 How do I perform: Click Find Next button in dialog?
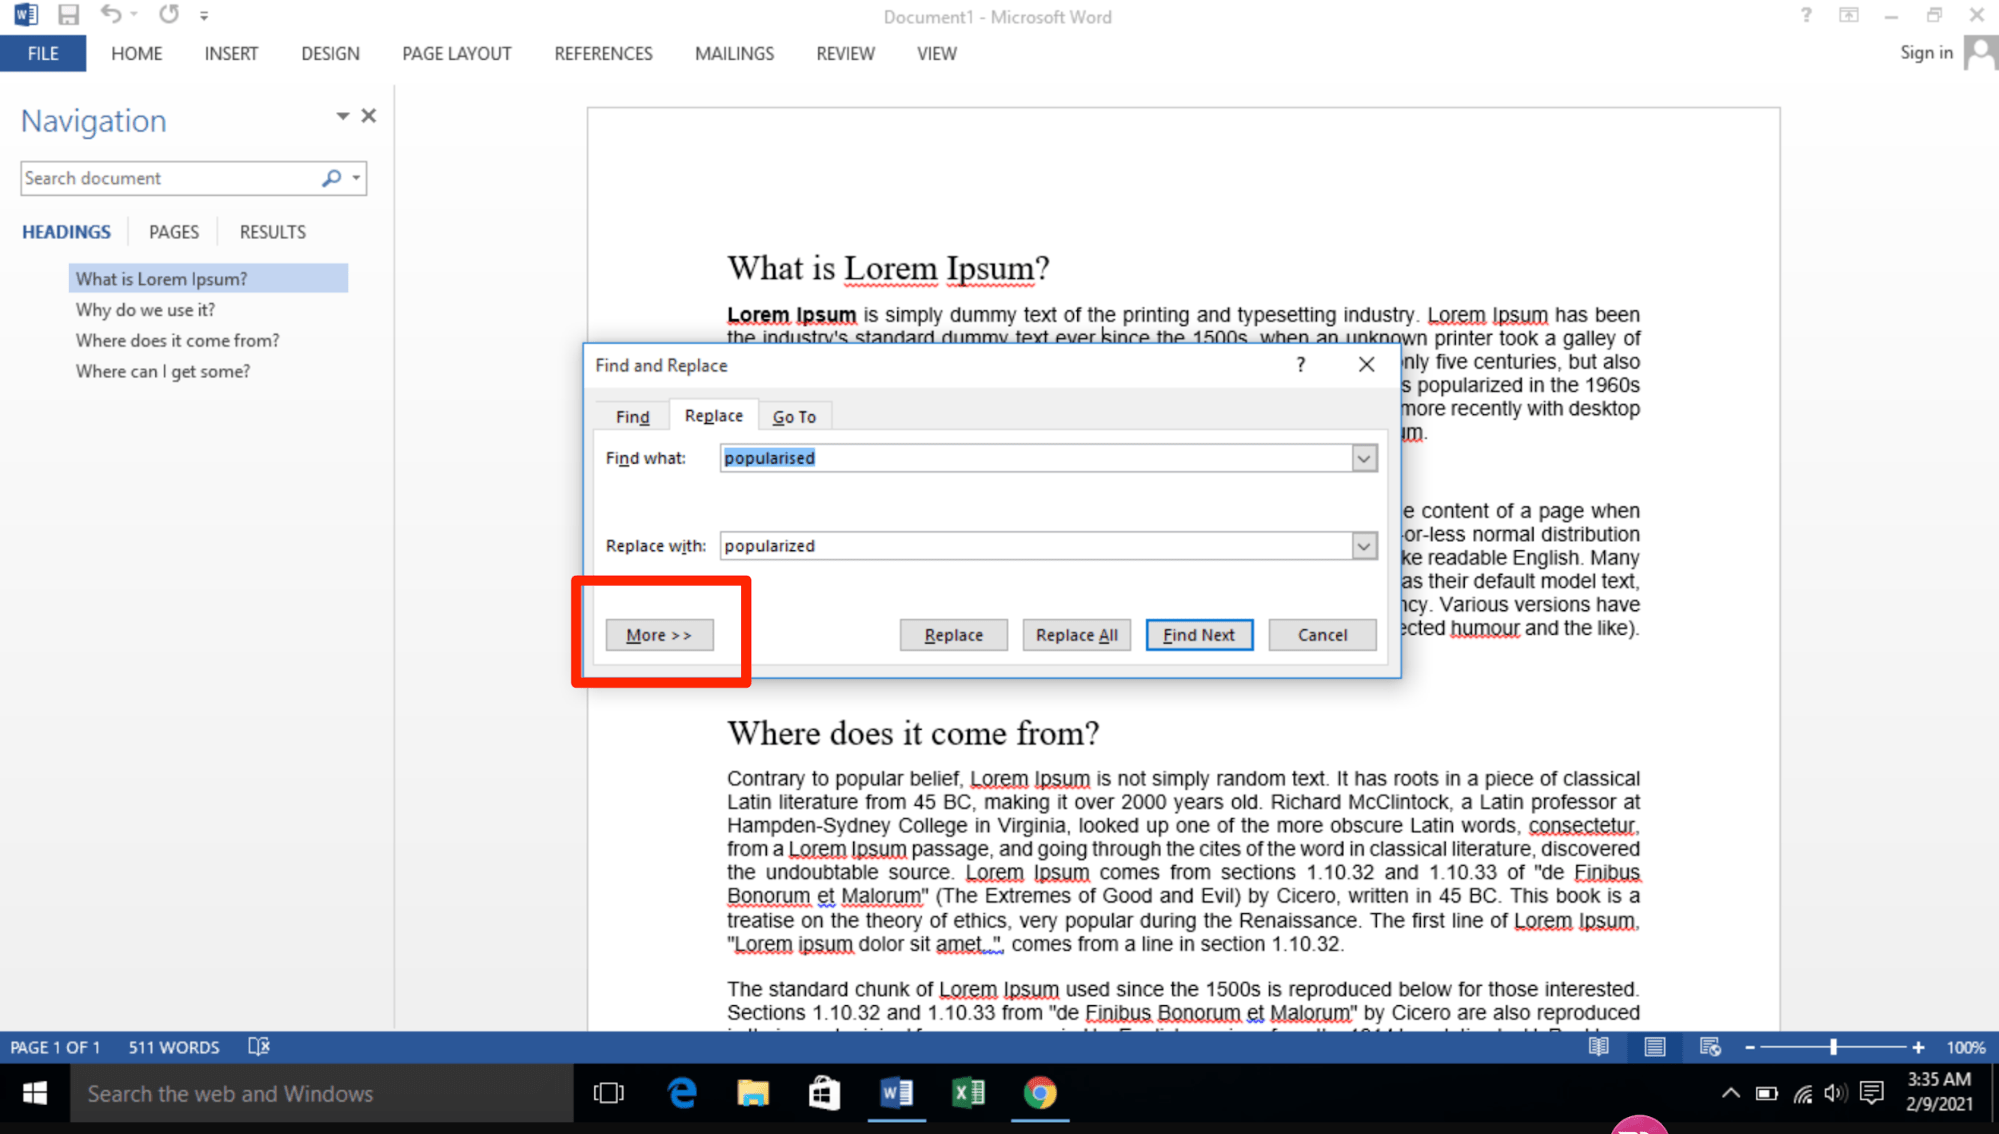pos(1199,634)
